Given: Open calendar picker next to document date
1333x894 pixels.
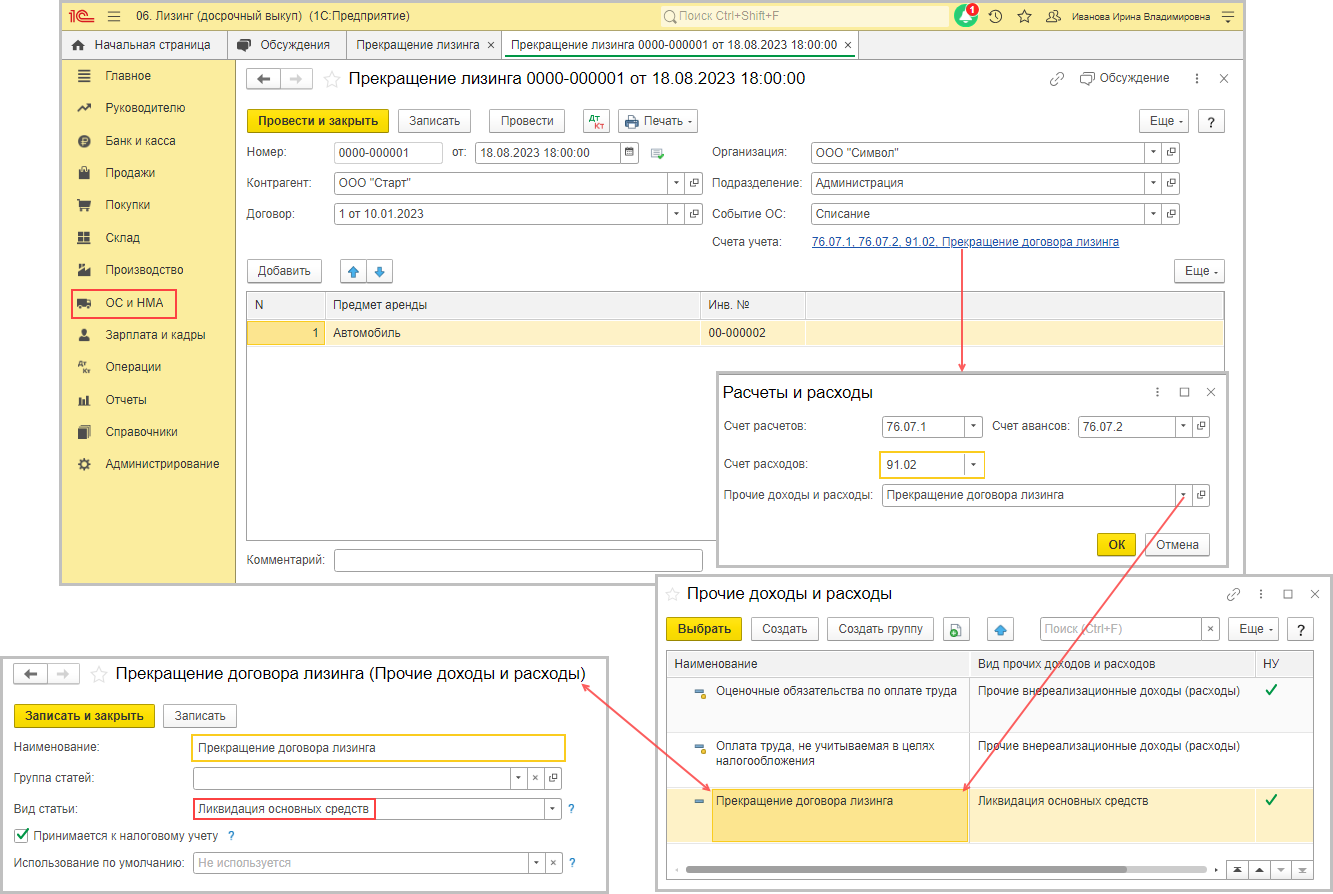Looking at the screenshot, I should point(629,153).
